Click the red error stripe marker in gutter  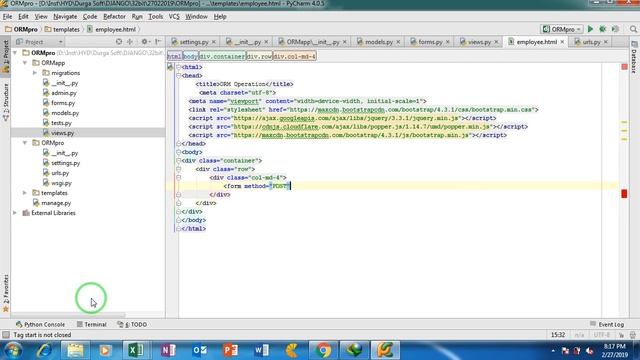624,193
